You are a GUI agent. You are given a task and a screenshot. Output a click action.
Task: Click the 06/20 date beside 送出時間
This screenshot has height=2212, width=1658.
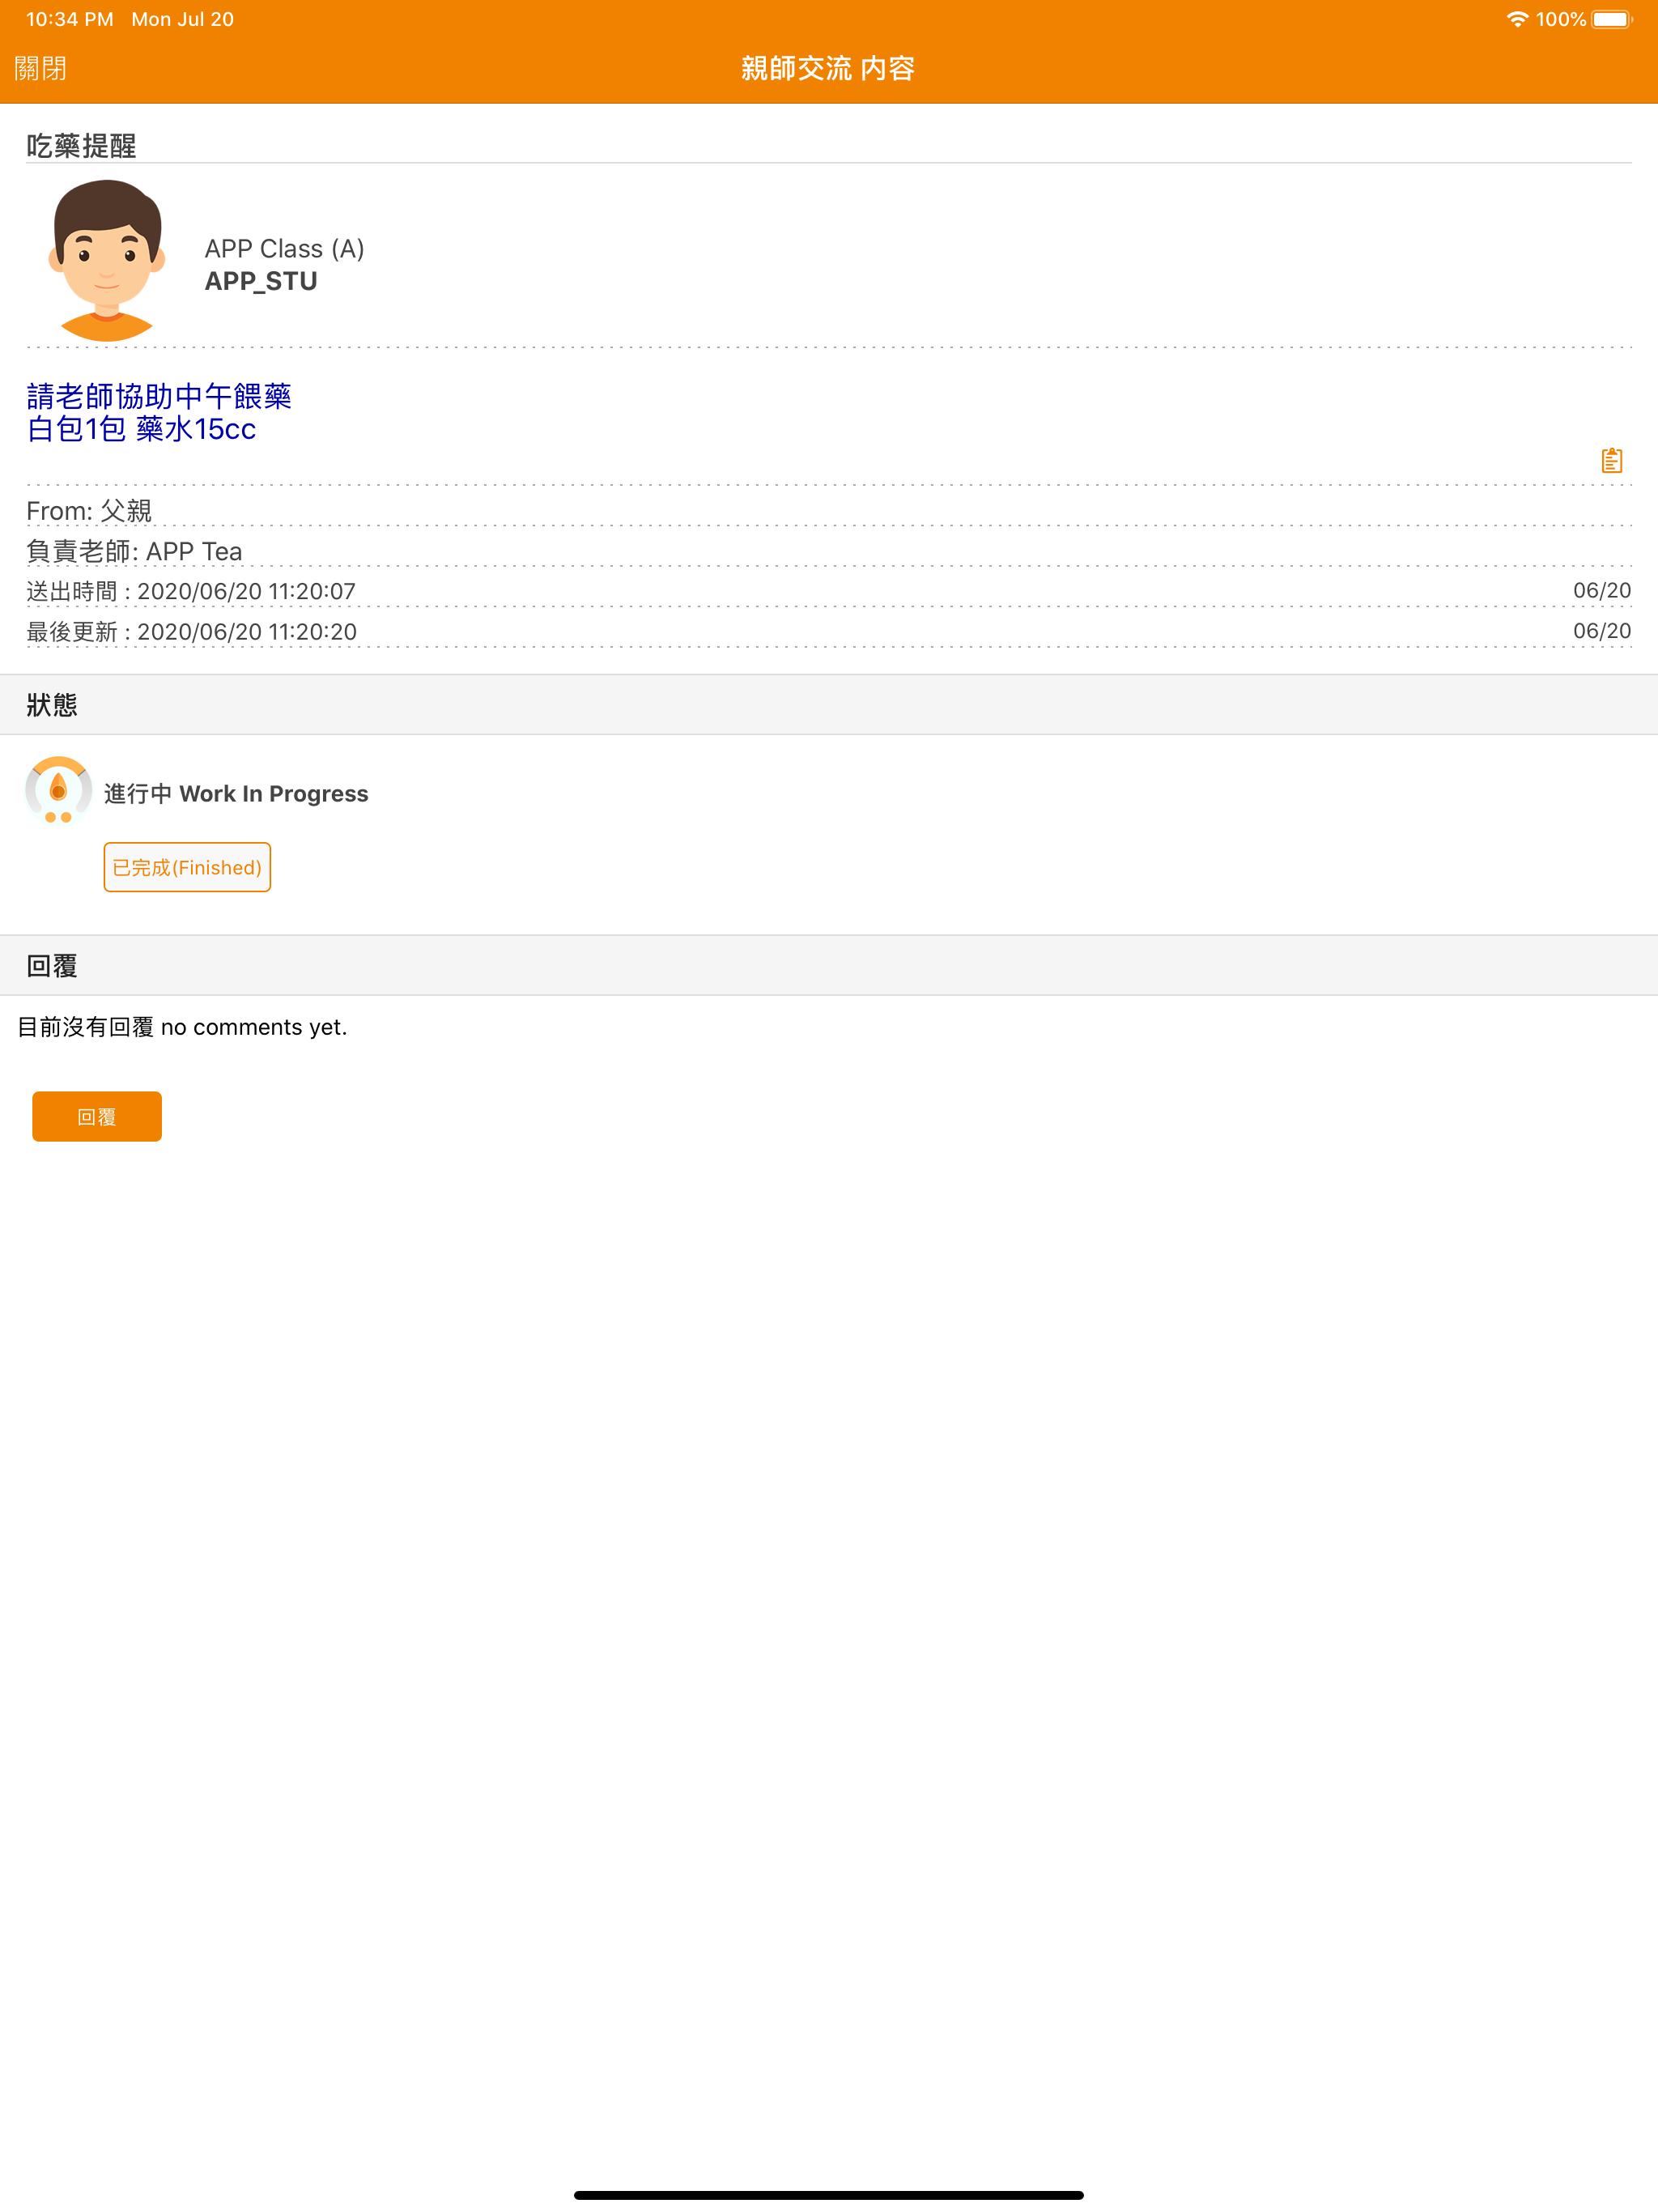click(1602, 590)
